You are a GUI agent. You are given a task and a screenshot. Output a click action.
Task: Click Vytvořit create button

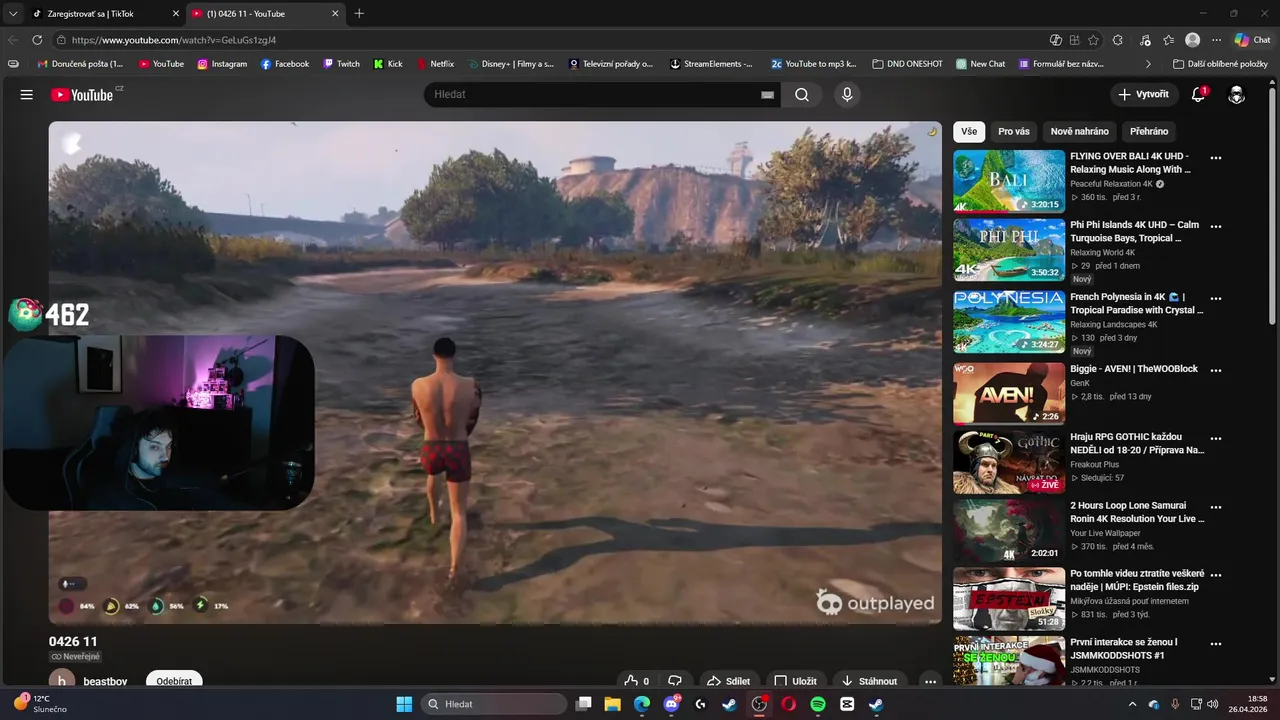coord(1144,94)
